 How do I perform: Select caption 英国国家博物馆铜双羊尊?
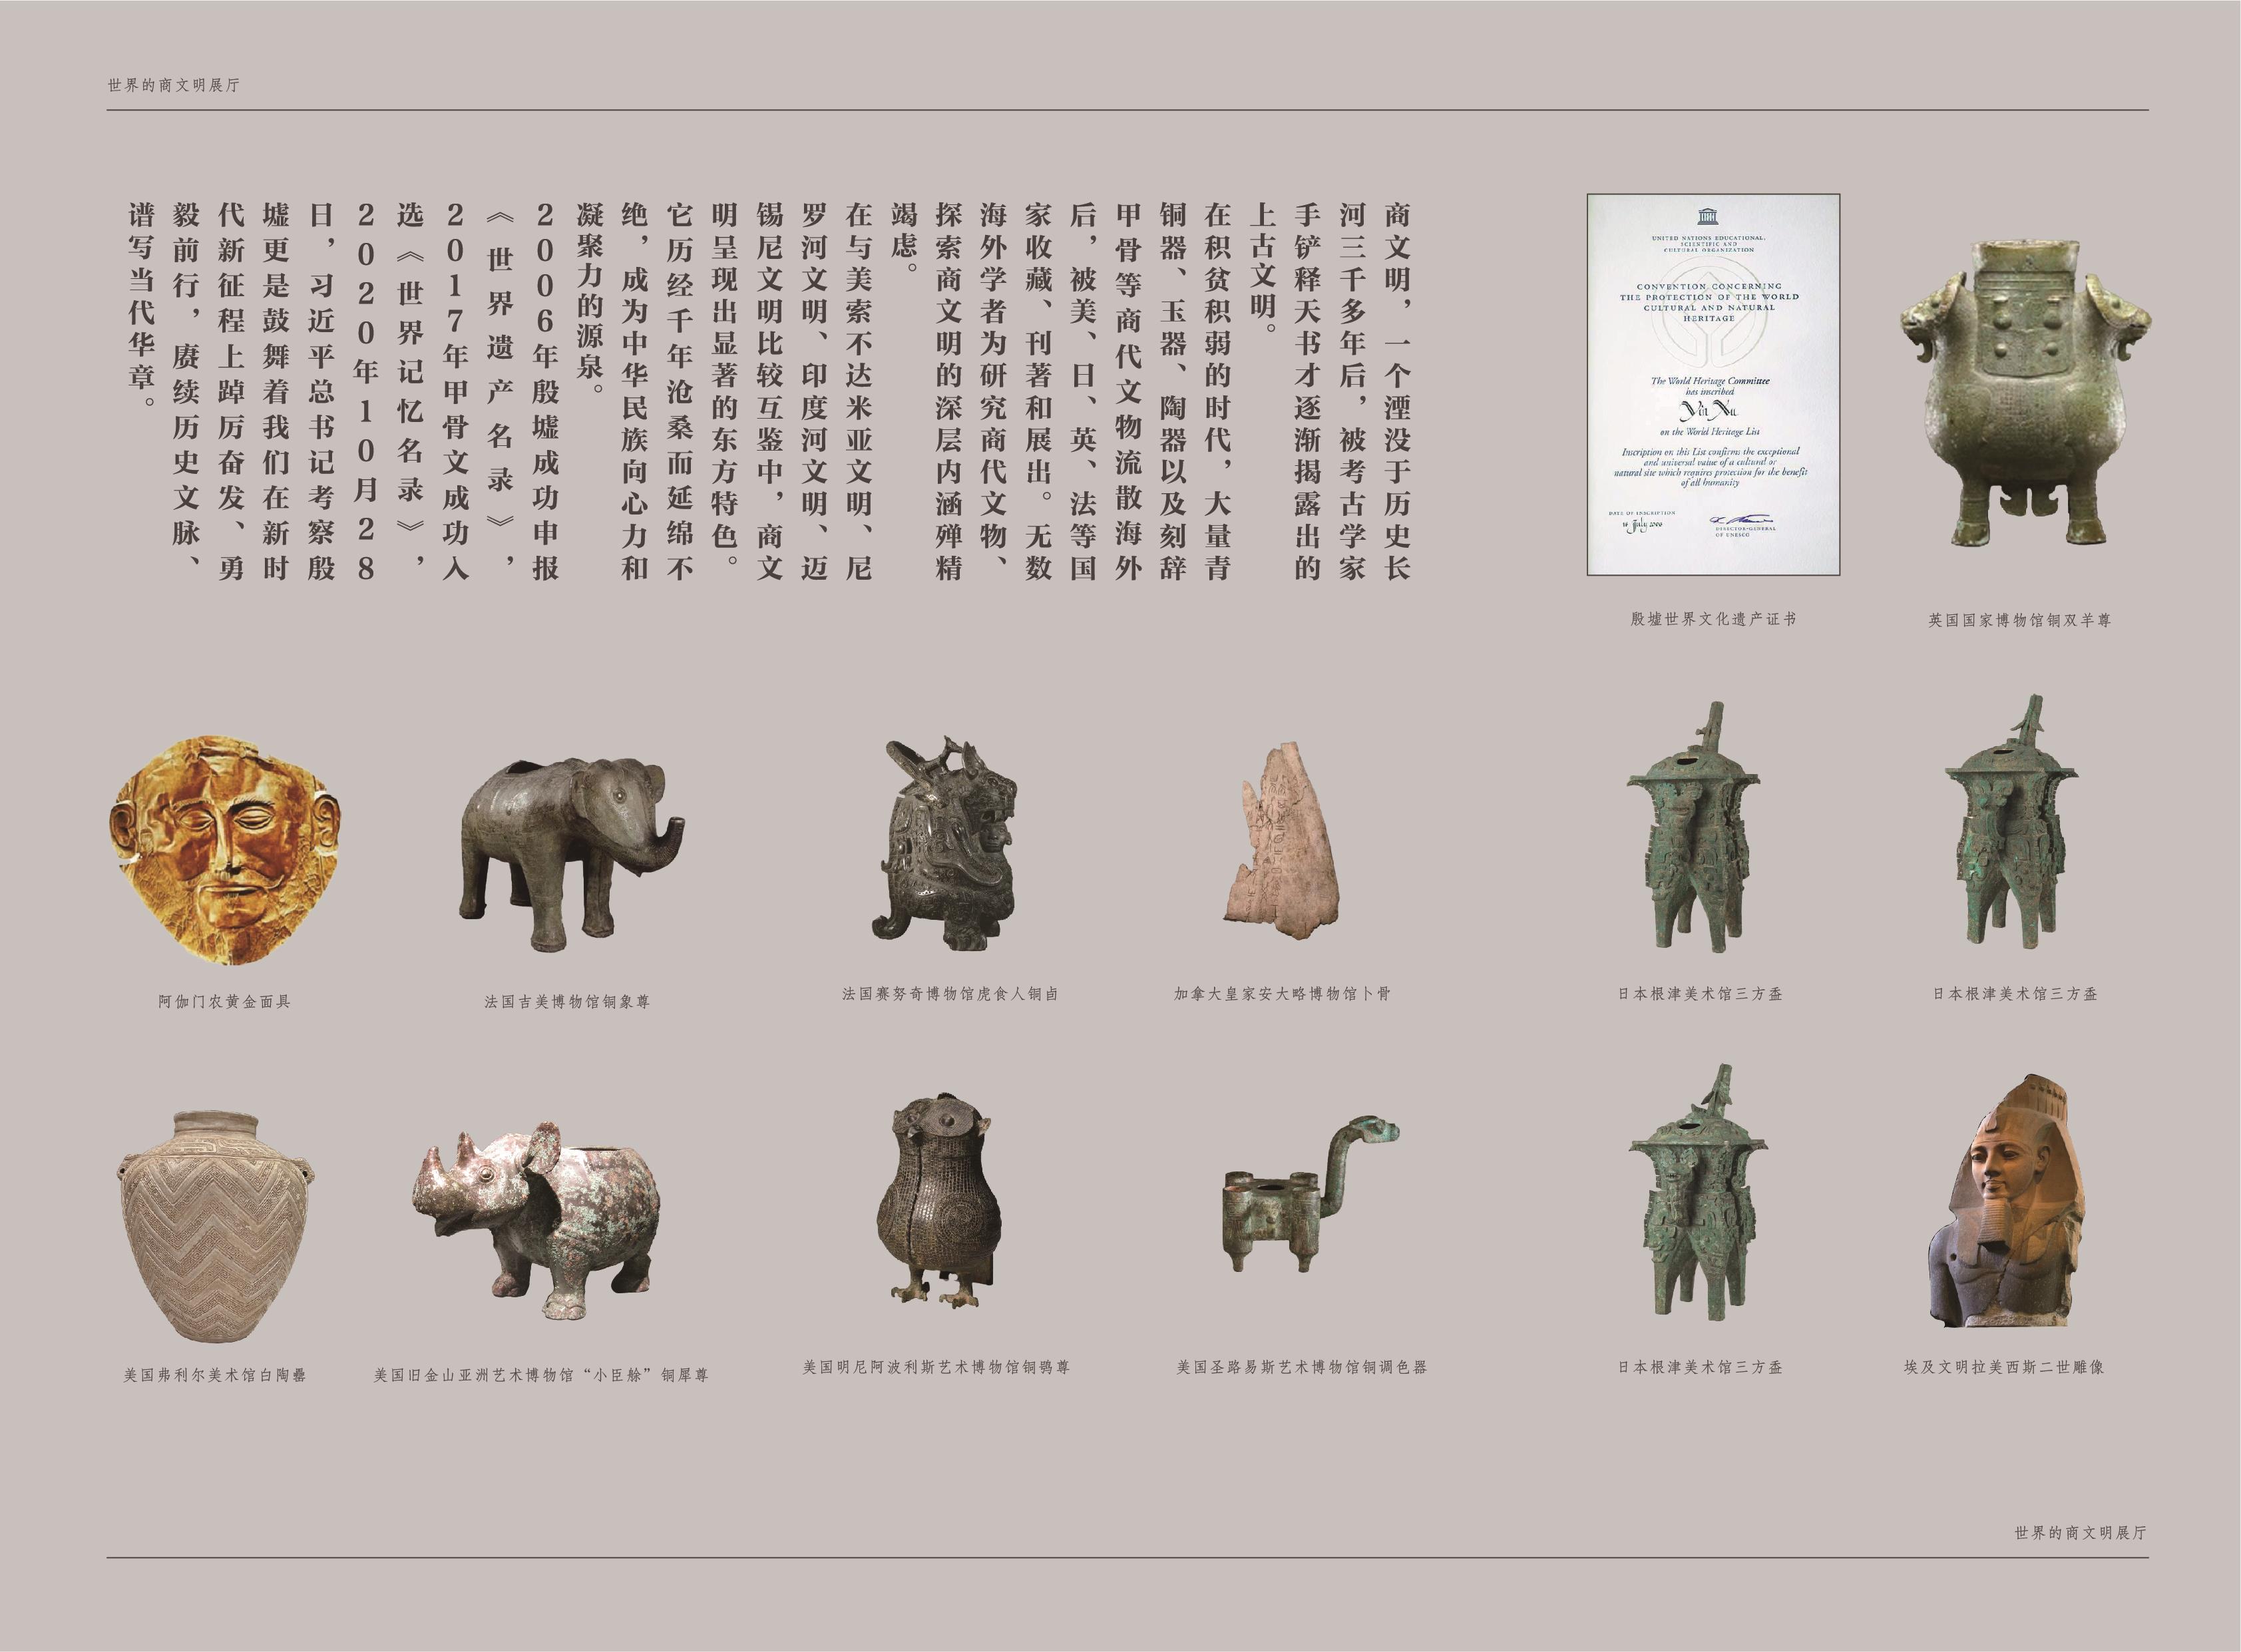(x=2020, y=620)
